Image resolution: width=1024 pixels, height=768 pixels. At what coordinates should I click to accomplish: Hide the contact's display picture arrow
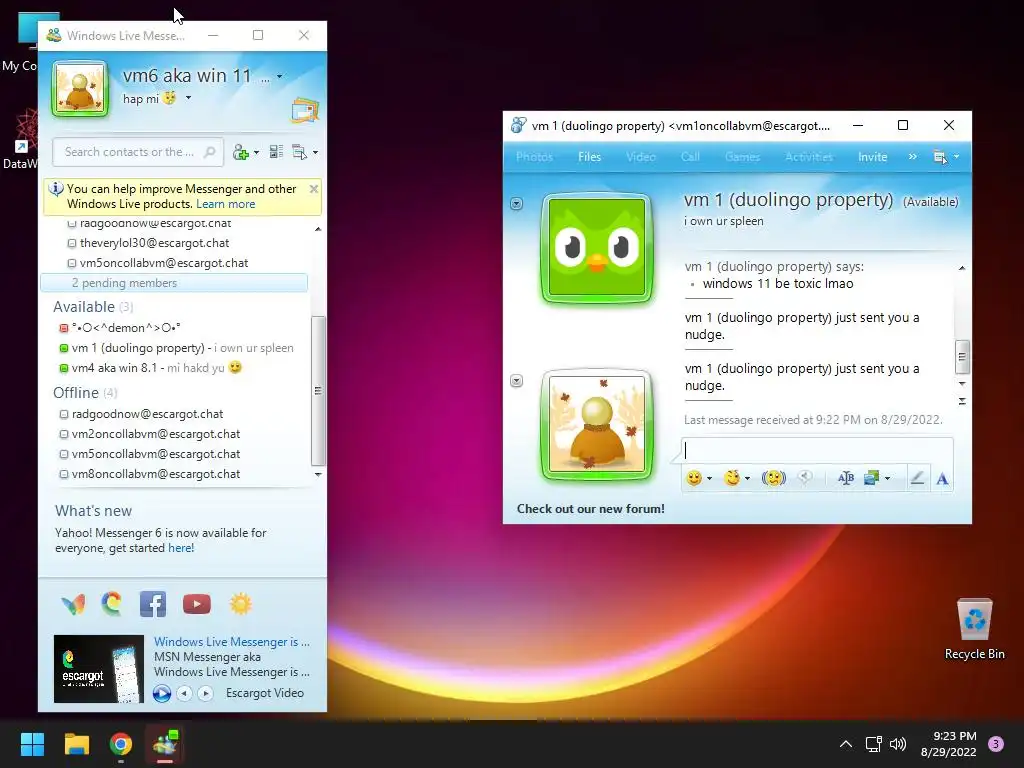pyautogui.click(x=517, y=204)
